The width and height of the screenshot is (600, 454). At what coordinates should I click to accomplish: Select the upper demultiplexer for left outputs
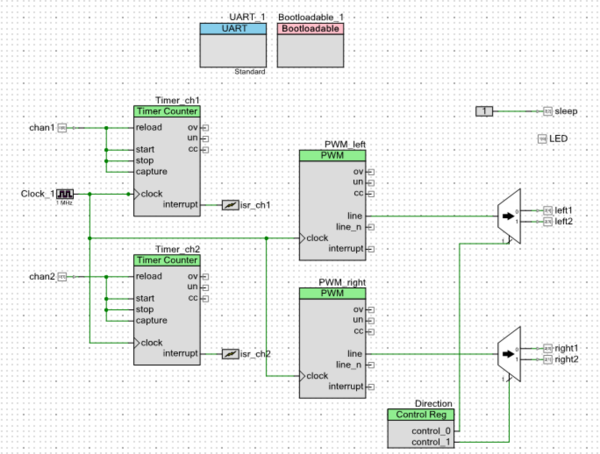click(x=509, y=216)
